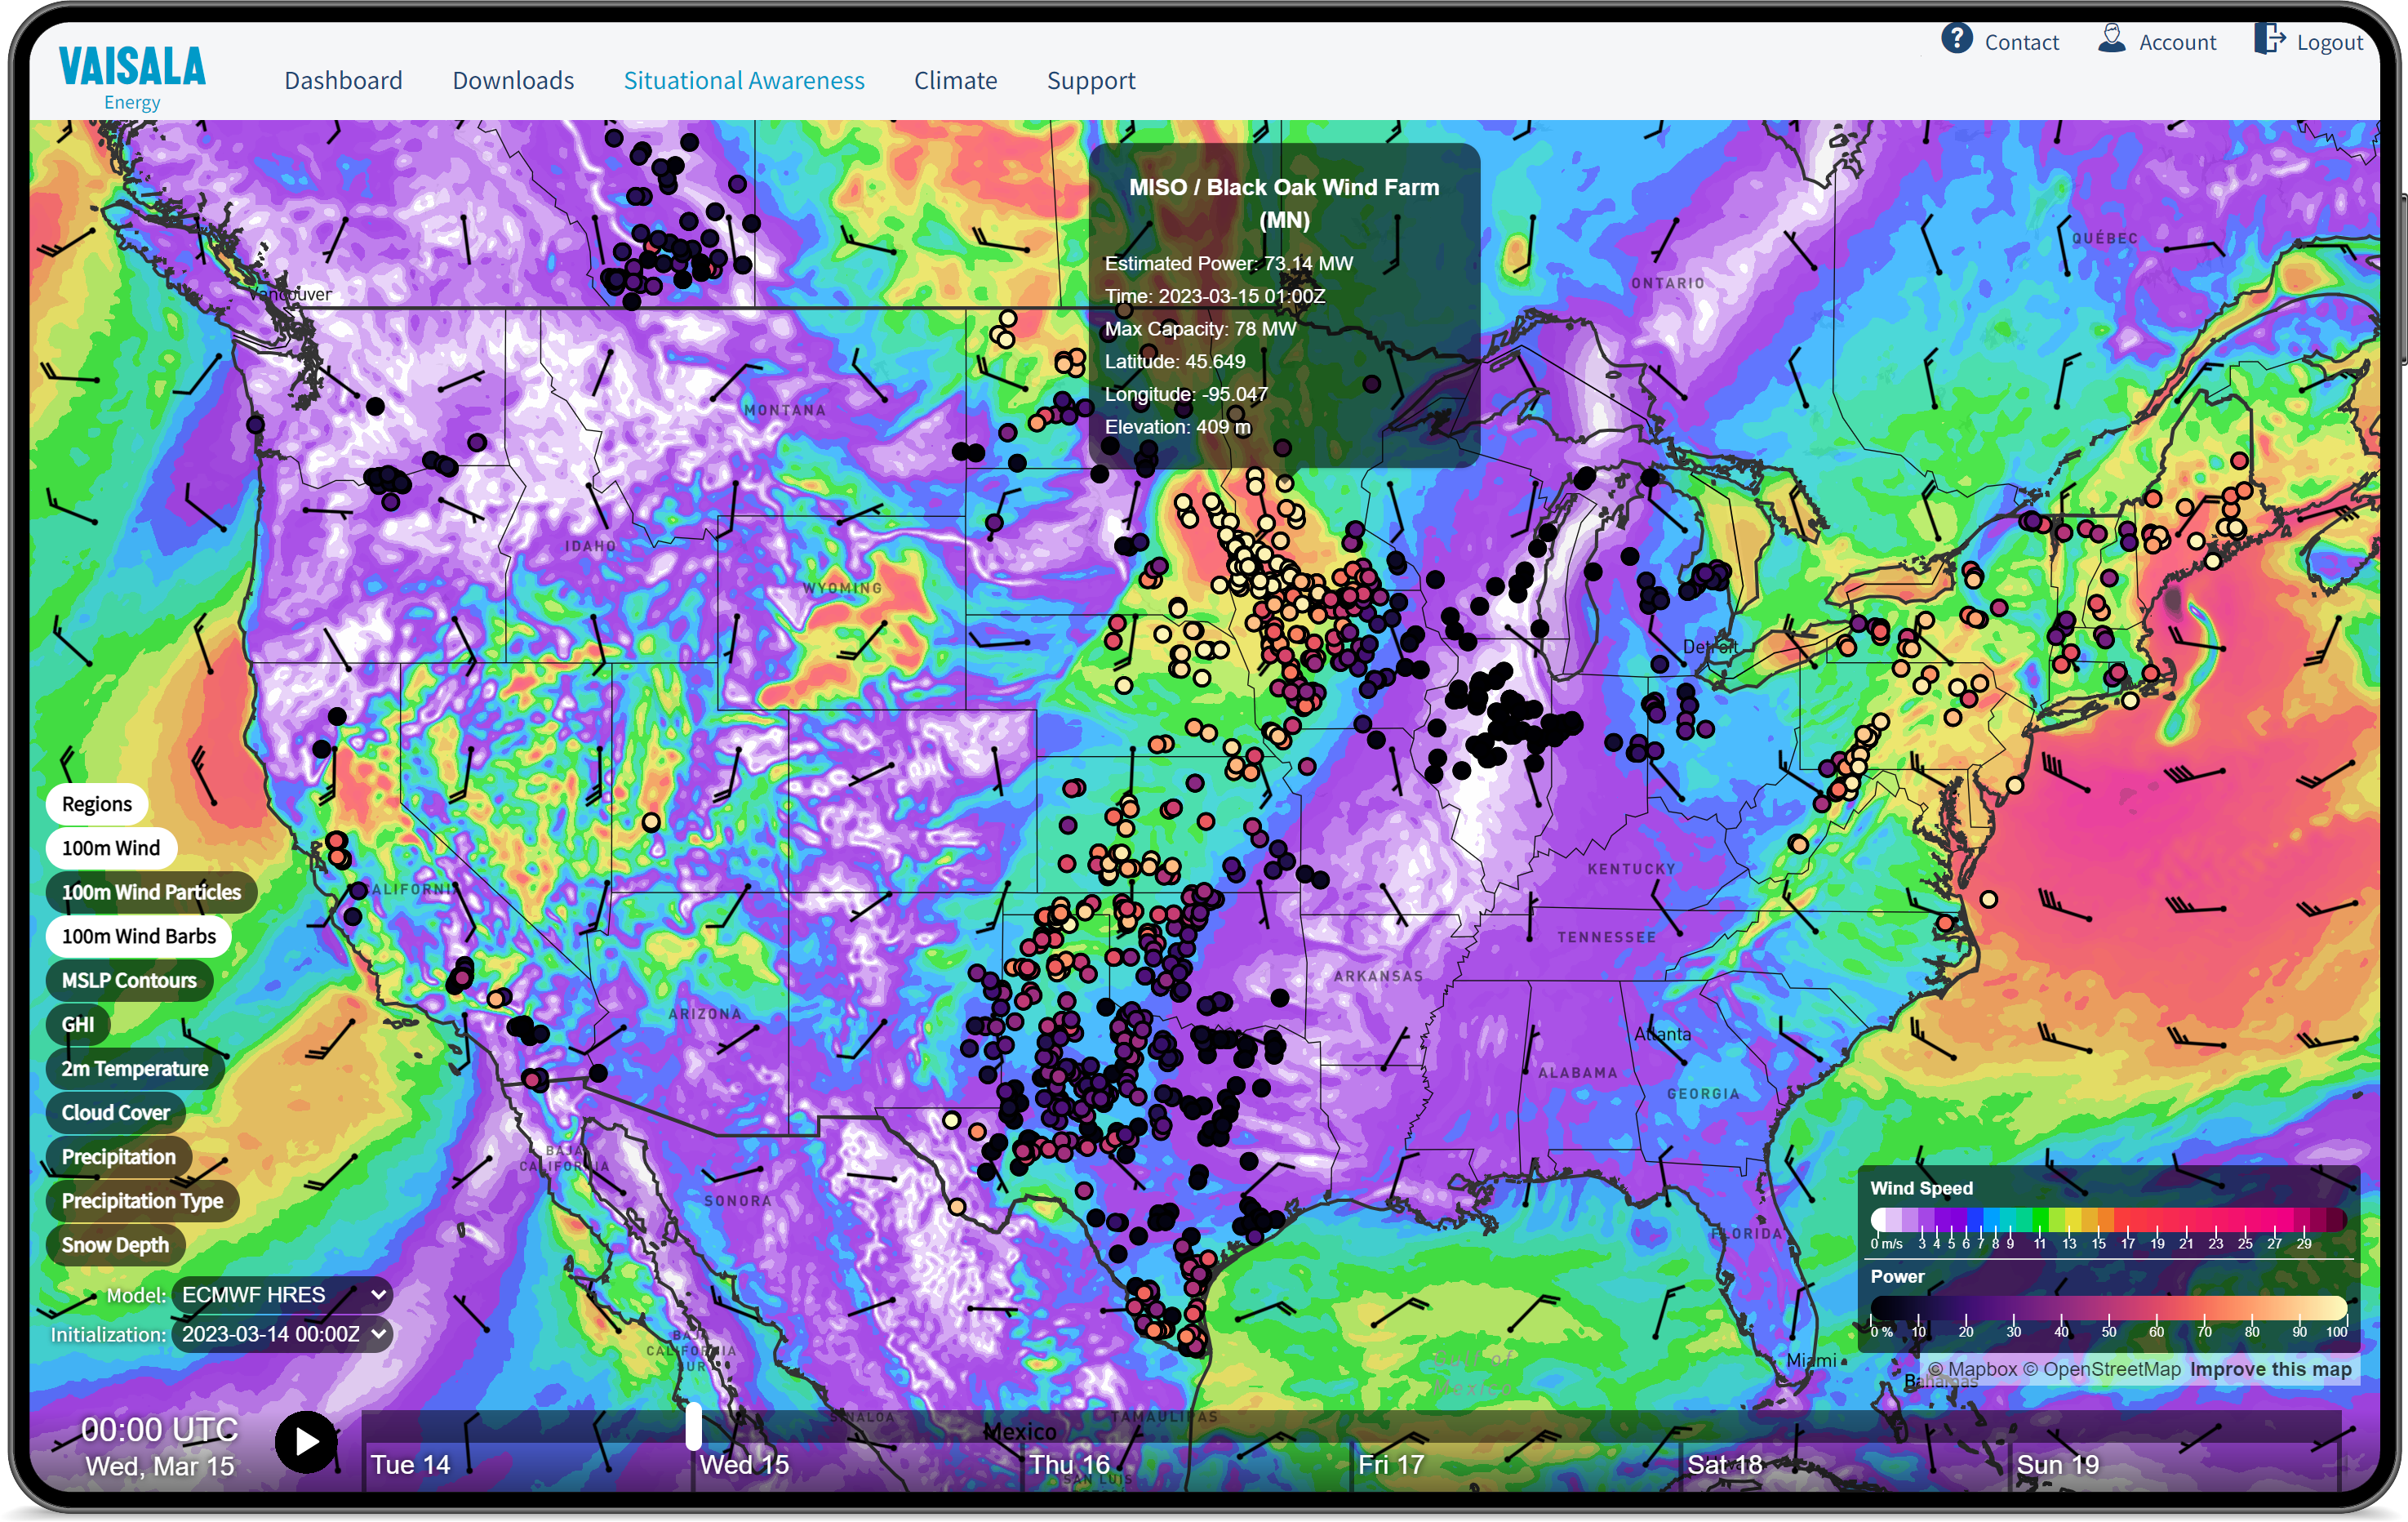Toggle the 100m Wind layer
The height and width of the screenshot is (1522, 2408).
pos(110,848)
